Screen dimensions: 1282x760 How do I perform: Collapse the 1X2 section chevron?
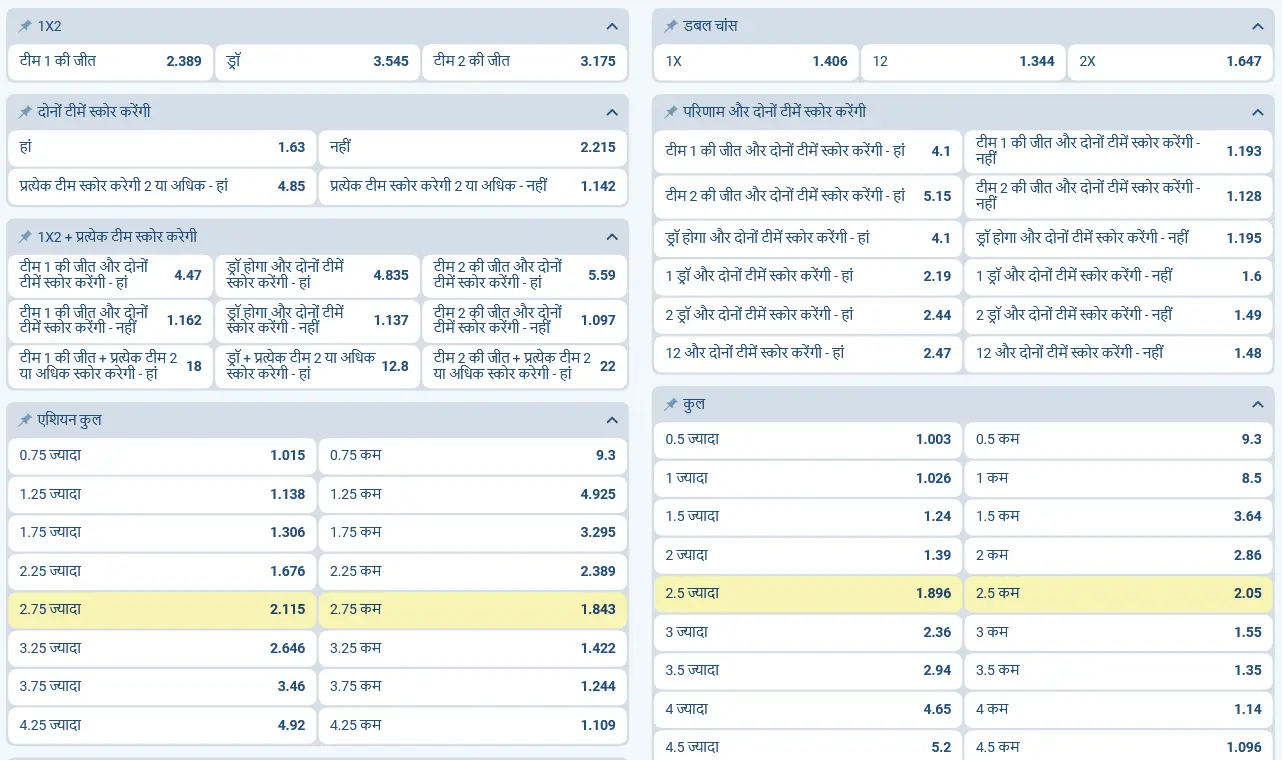click(x=612, y=27)
